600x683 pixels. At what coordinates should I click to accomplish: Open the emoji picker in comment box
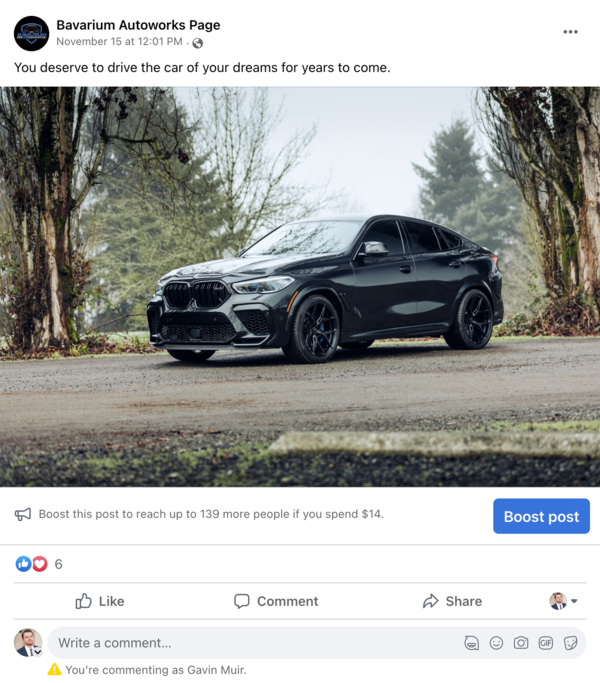pos(496,643)
